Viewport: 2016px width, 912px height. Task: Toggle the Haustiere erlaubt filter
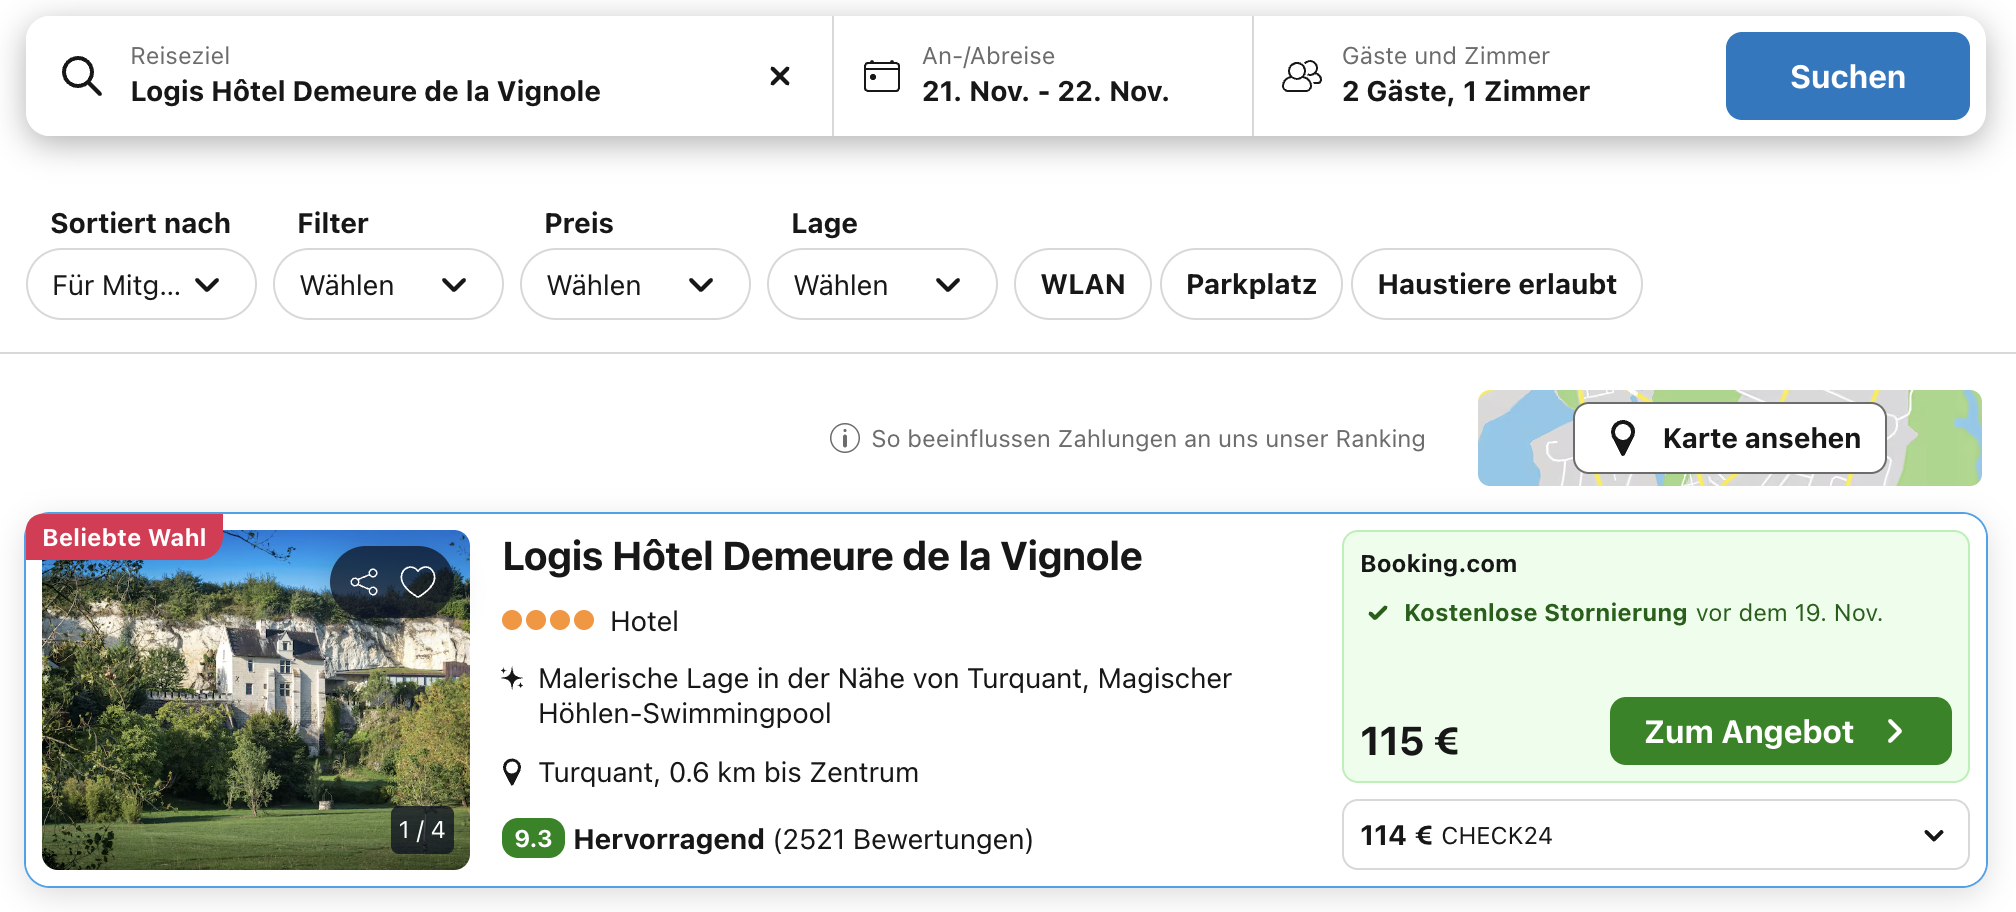[x=1496, y=284]
